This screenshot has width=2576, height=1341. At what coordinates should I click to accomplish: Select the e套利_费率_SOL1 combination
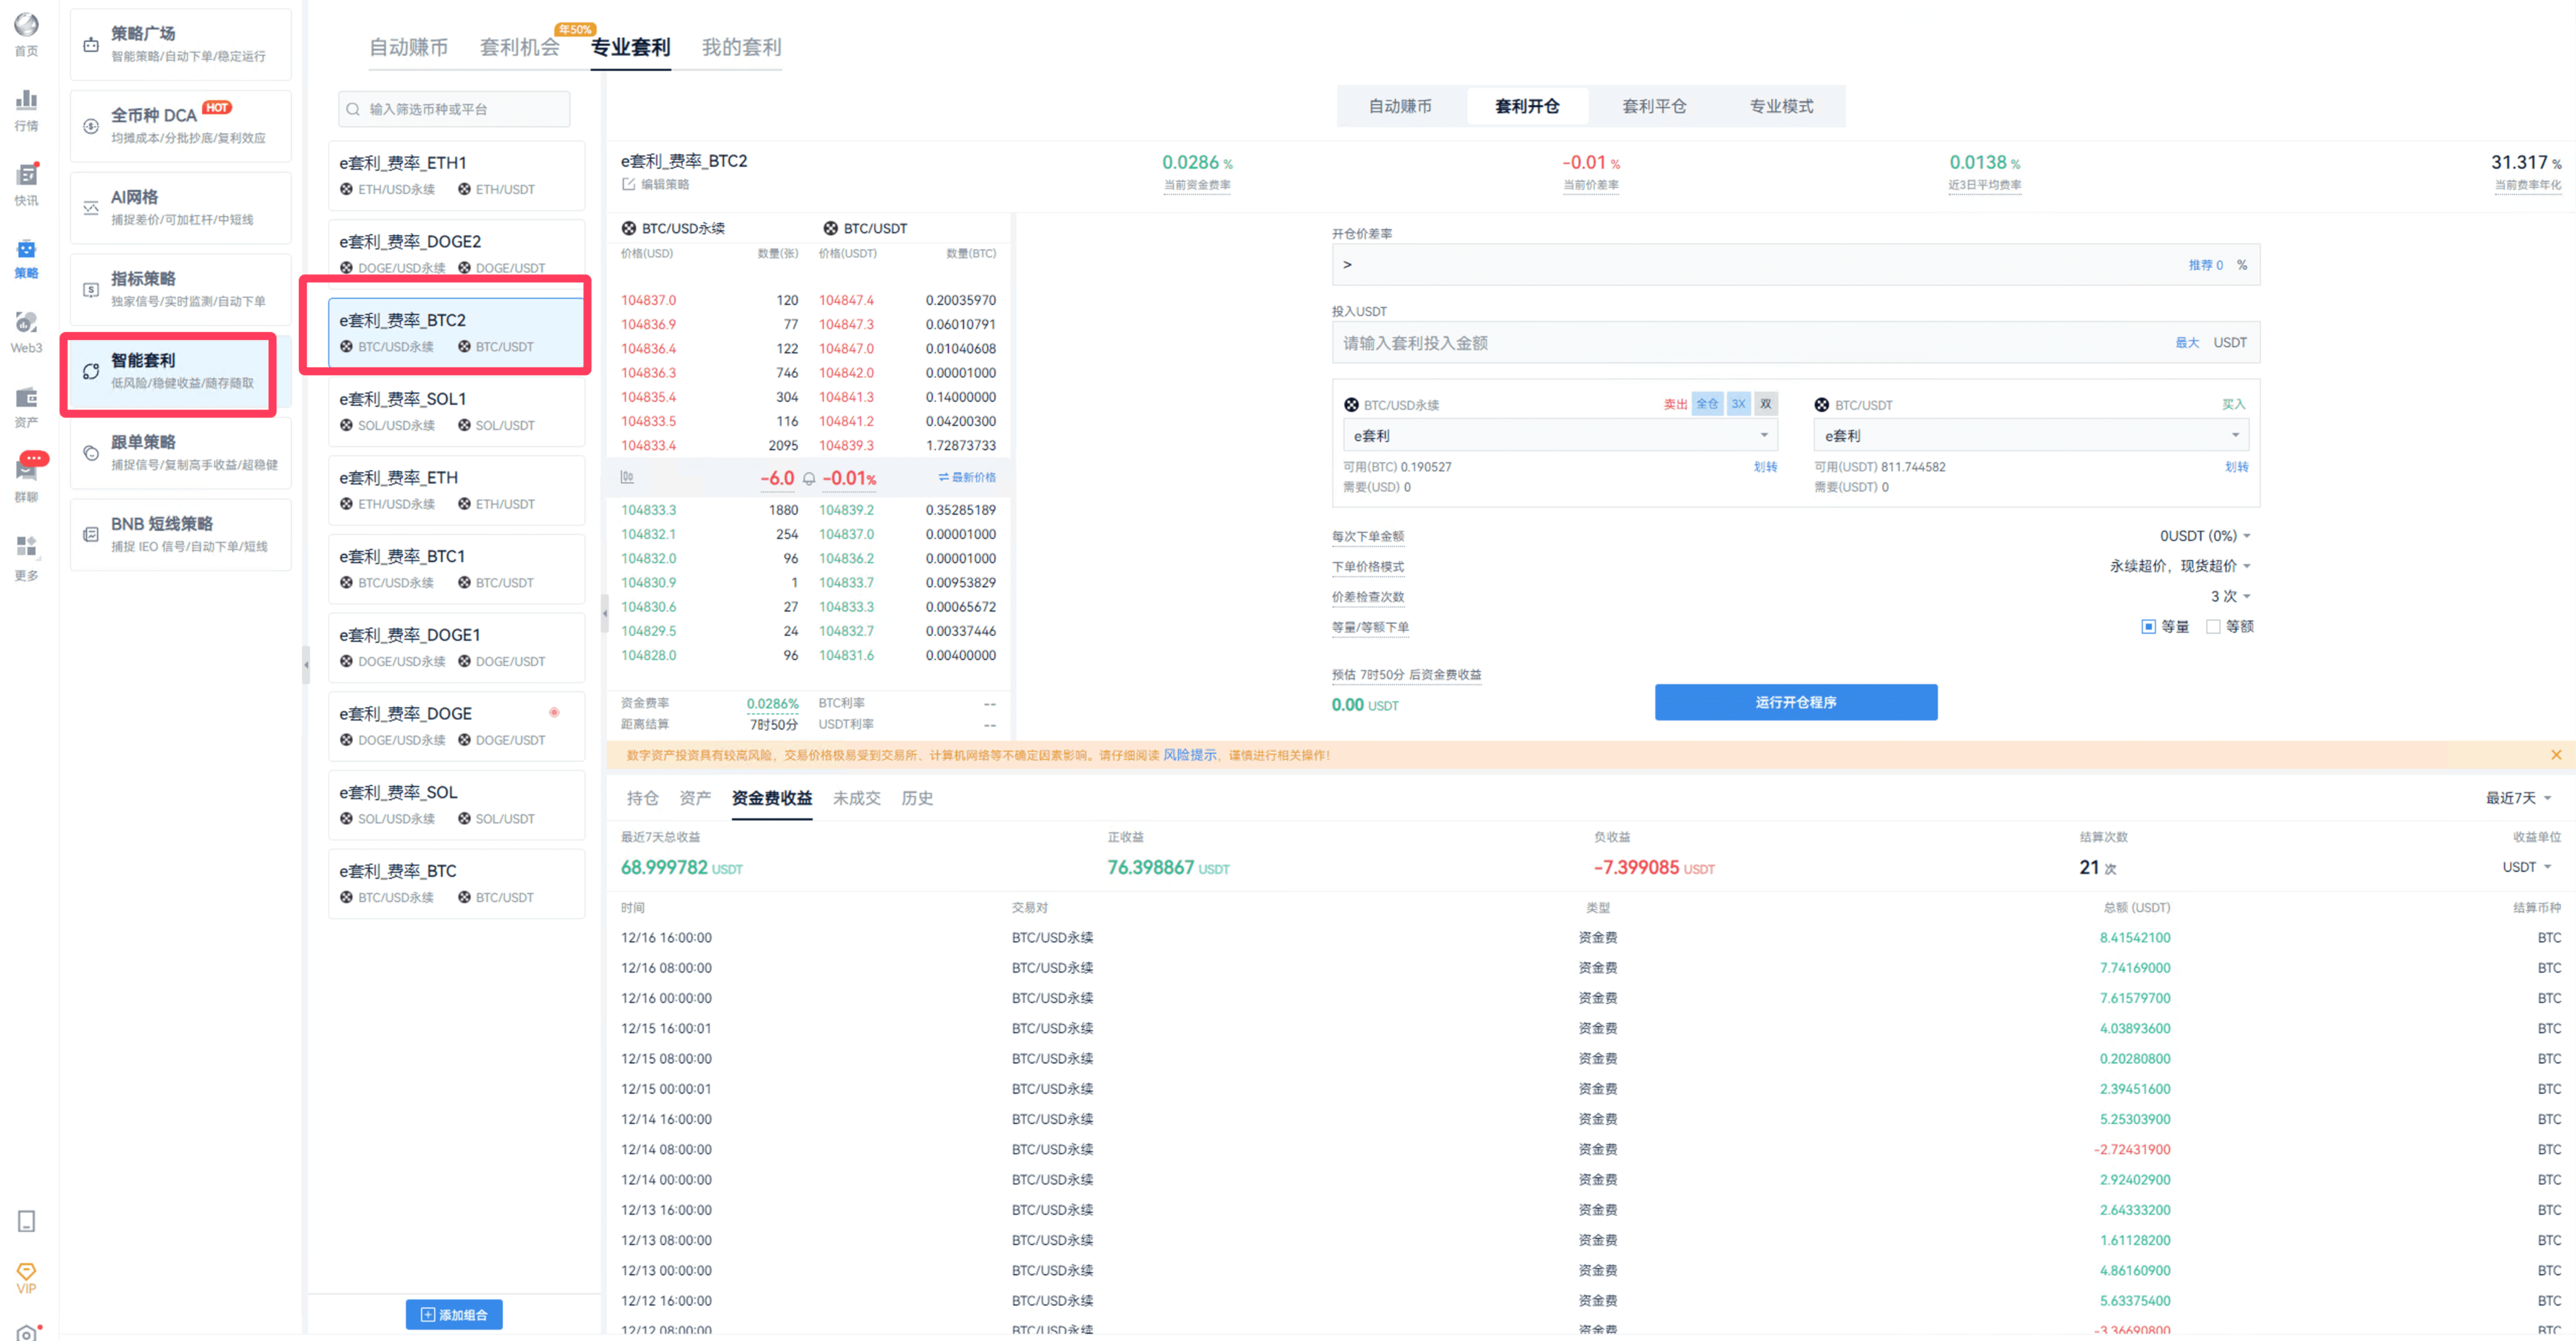(456, 411)
